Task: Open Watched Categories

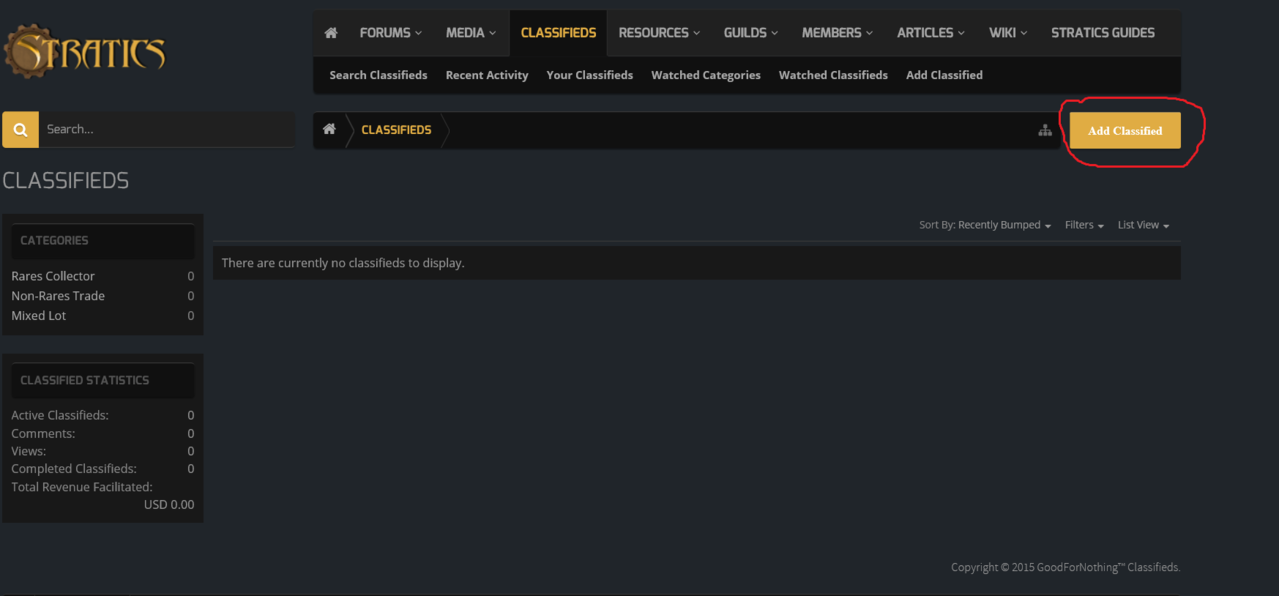Action: point(706,75)
